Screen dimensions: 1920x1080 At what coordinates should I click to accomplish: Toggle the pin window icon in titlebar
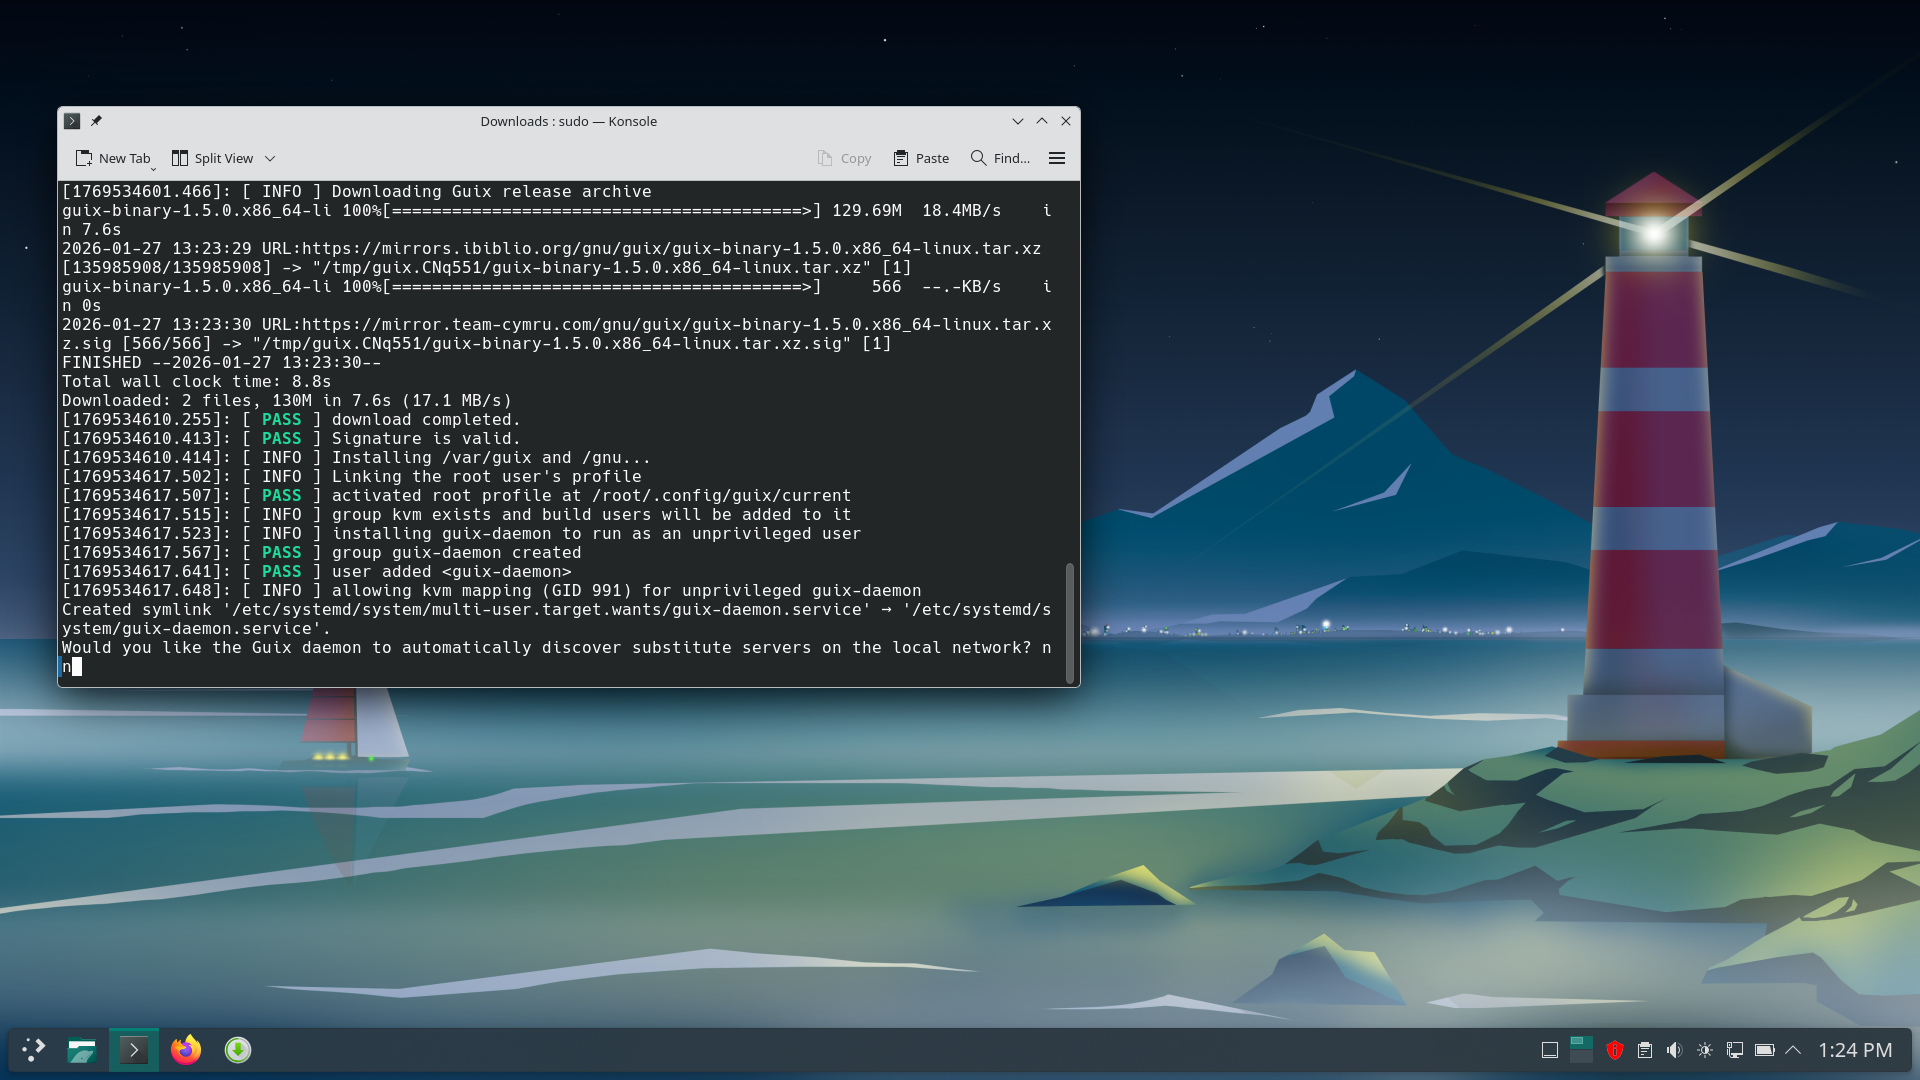click(96, 121)
